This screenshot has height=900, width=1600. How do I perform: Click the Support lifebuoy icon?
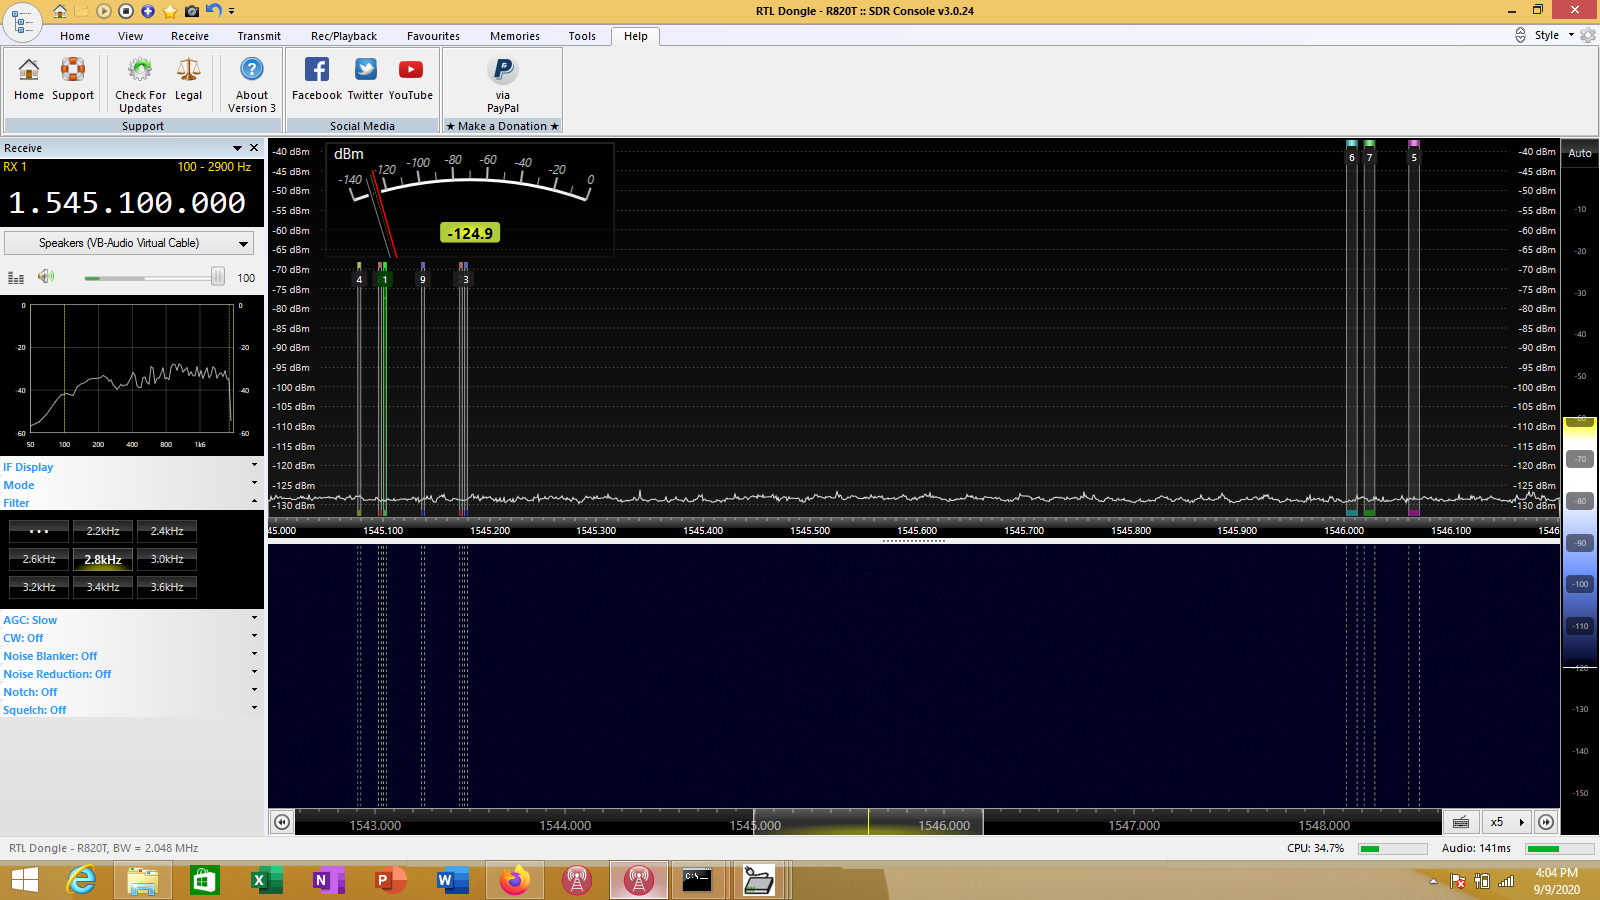point(73,71)
